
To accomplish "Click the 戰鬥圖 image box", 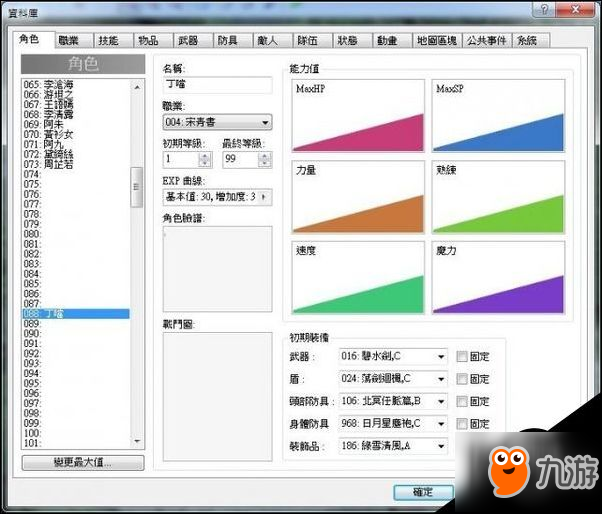I will [217, 397].
